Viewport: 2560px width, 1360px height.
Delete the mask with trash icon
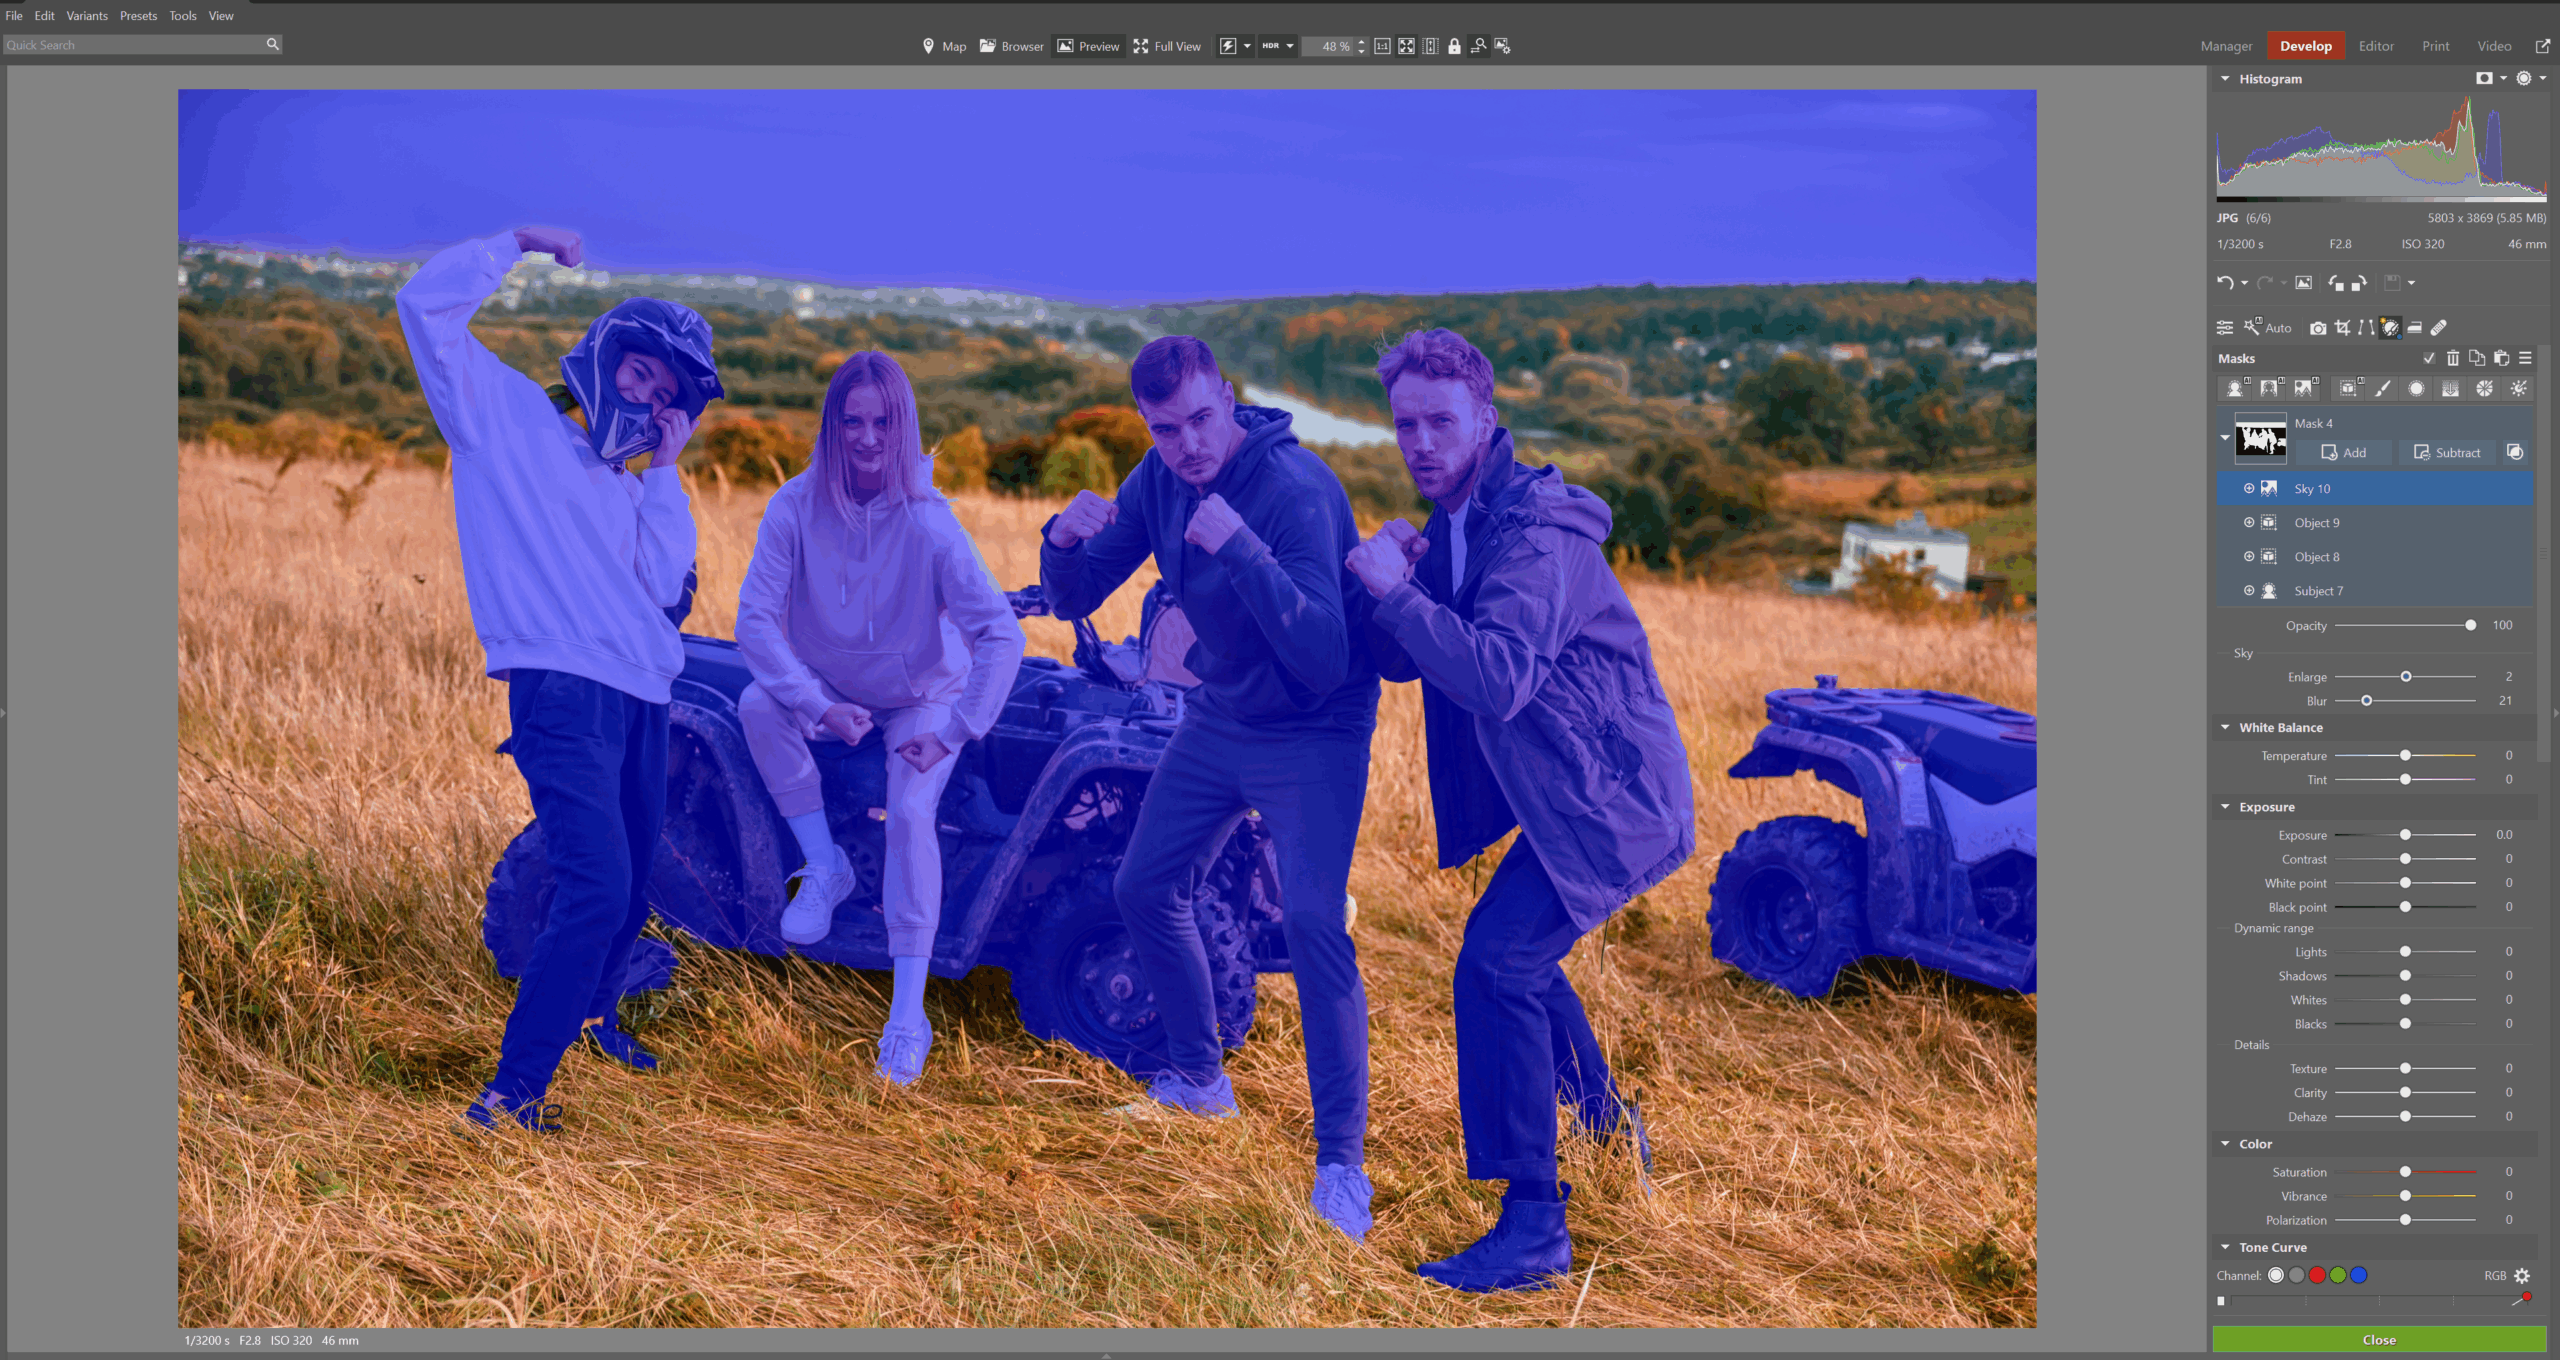[x=2453, y=358]
